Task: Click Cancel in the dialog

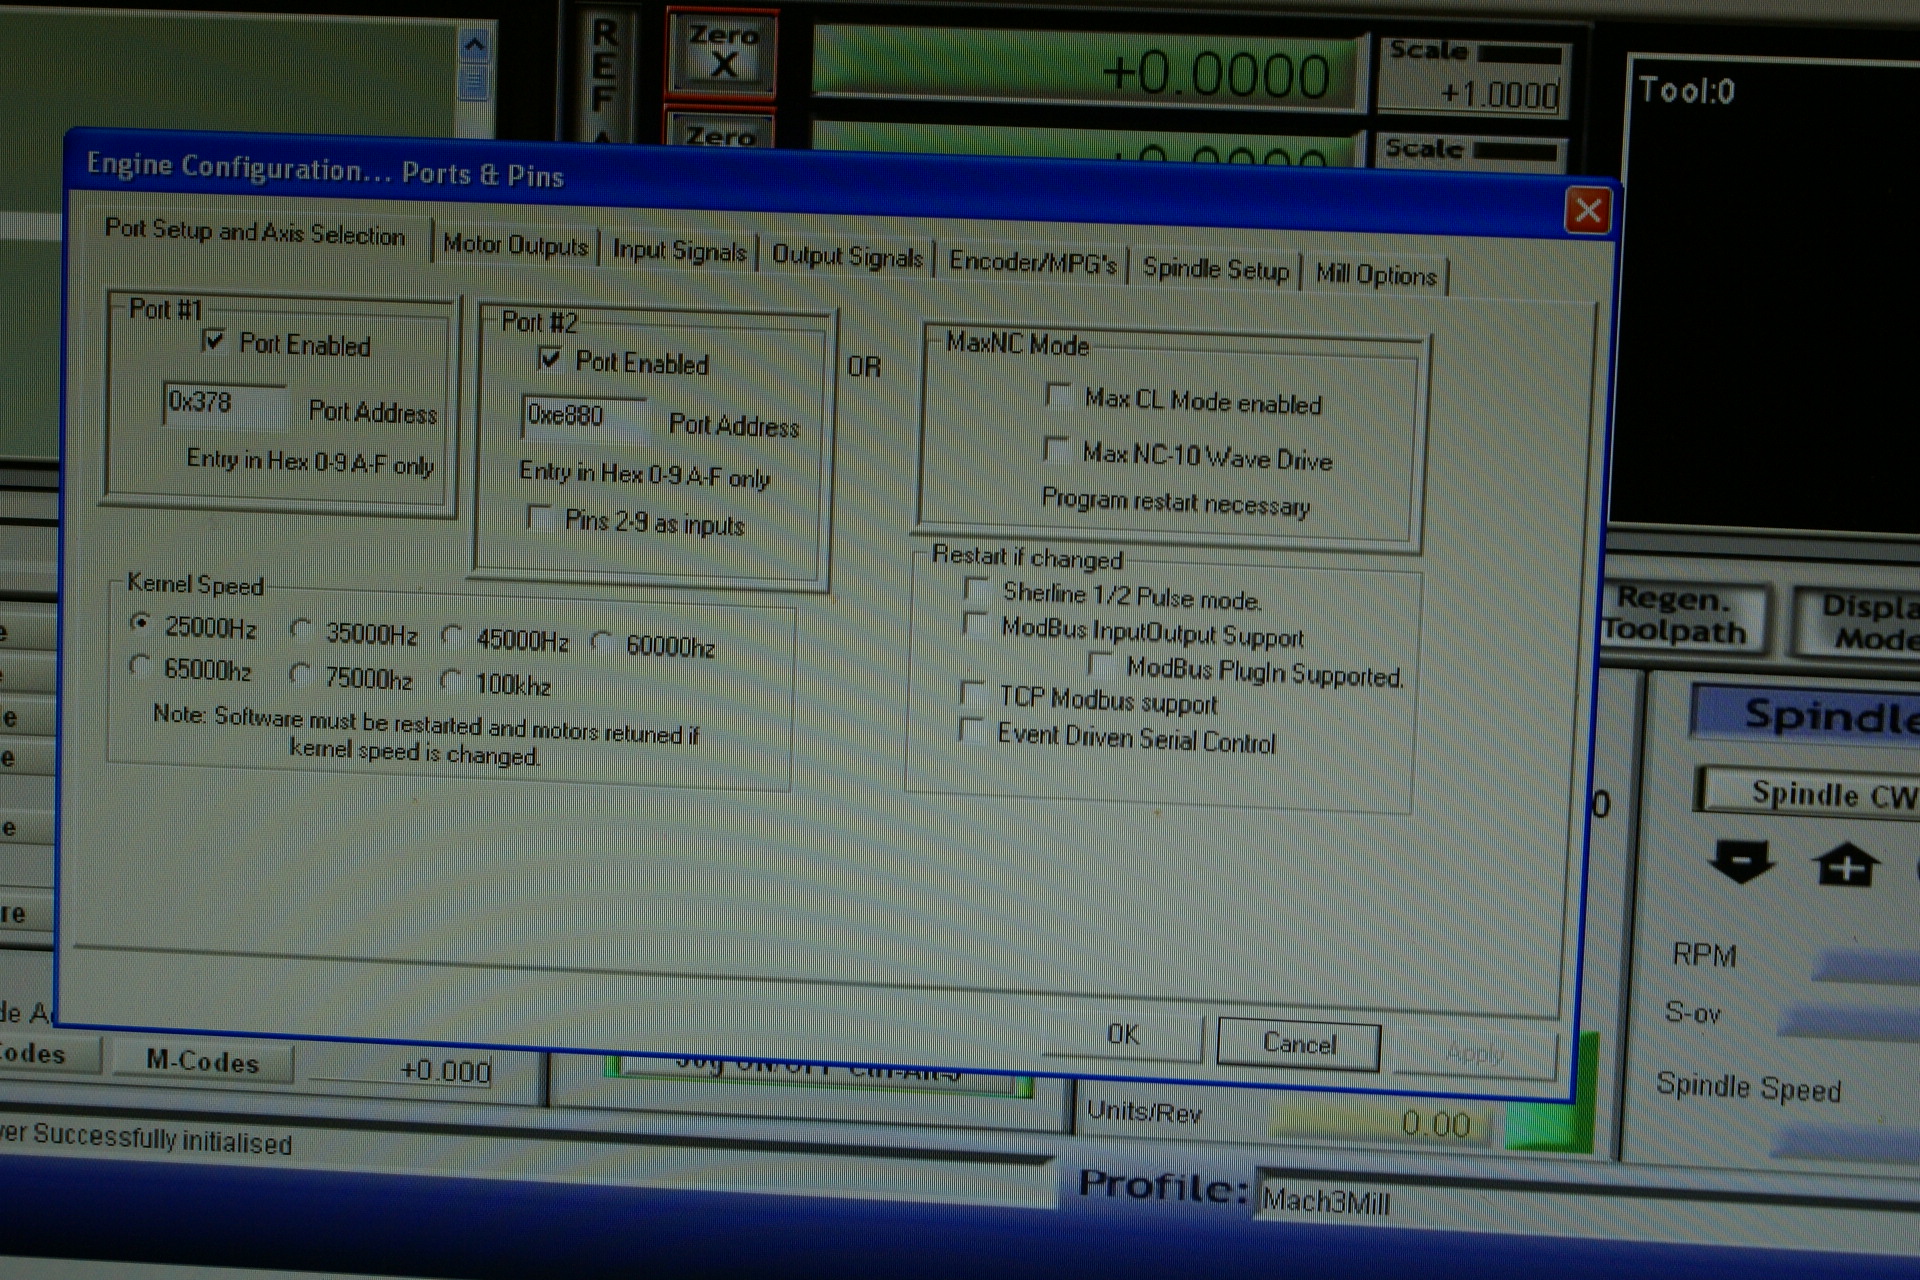Action: click(1298, 1044)
